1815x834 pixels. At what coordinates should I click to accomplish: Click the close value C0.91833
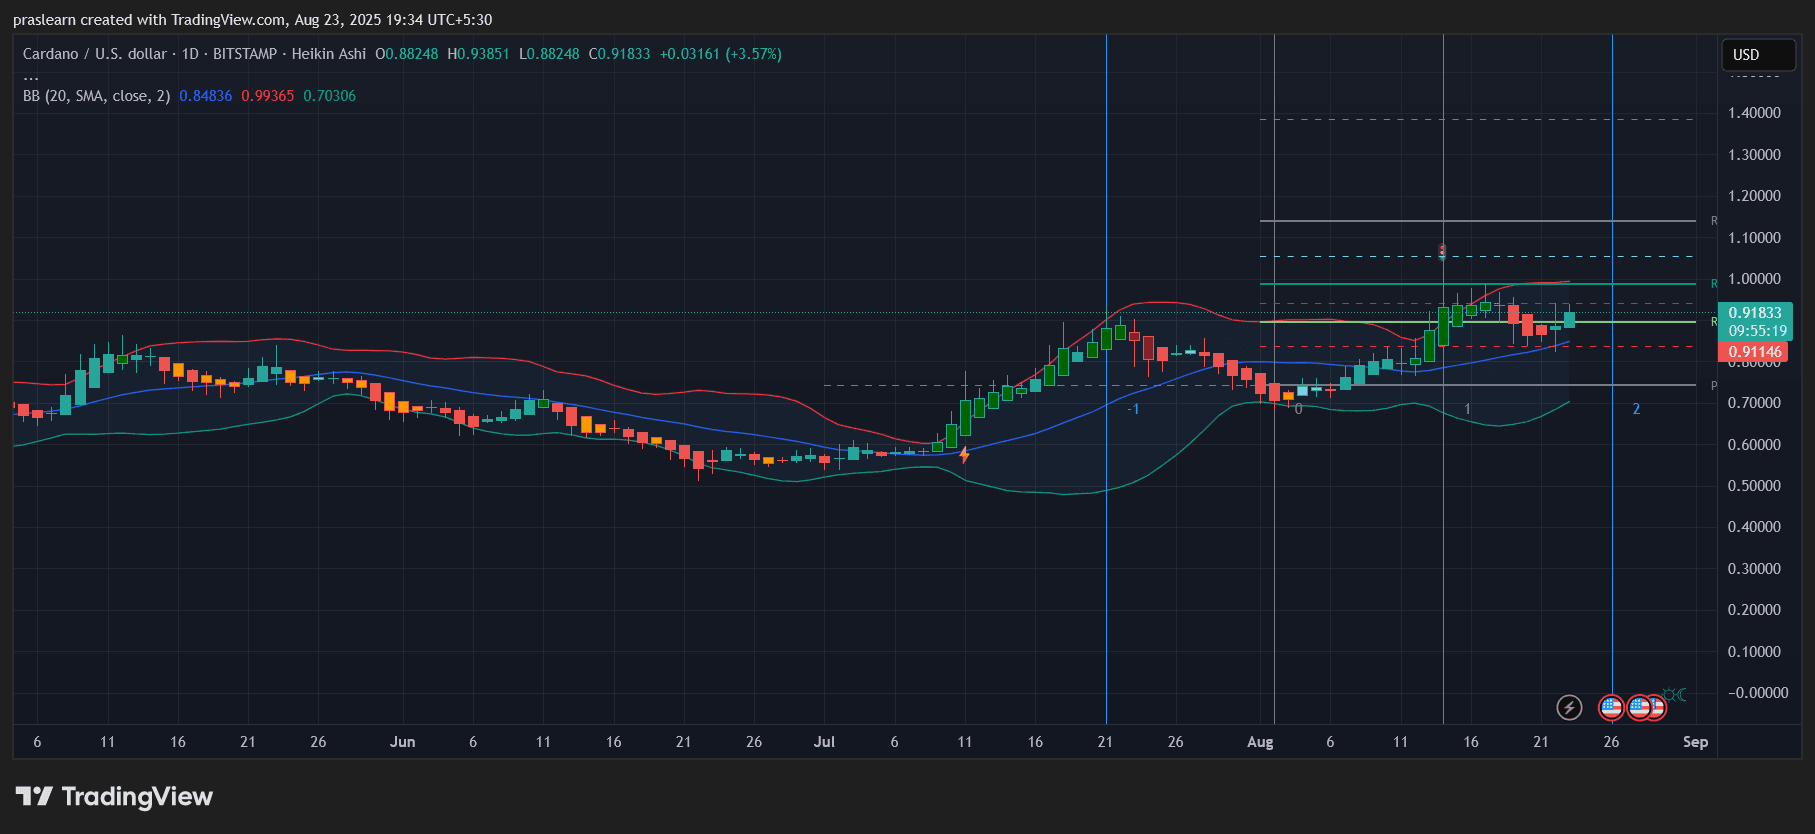[620, 54]
